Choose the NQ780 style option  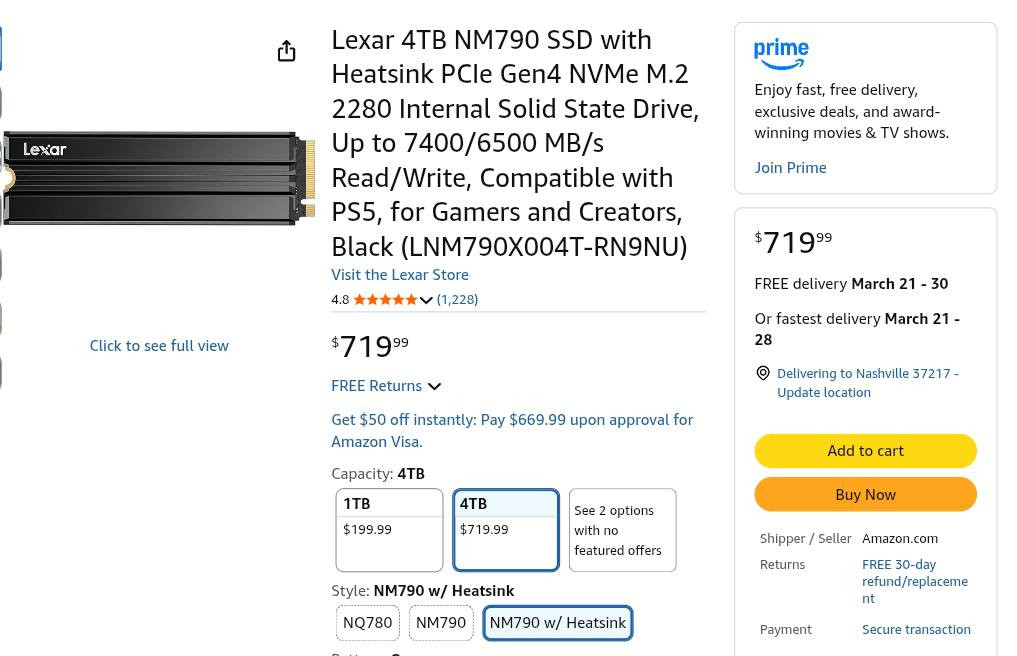coord(367,622)
